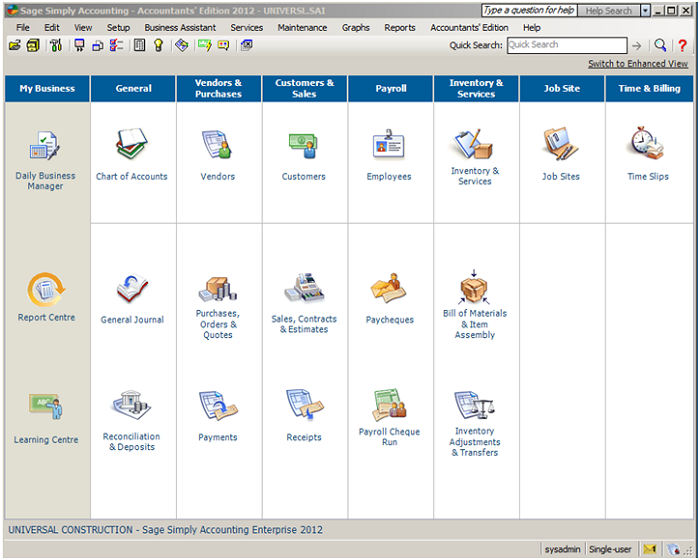700x560 pixels.
Task: Open the Accountants' Edition menu
Action: [x=469, y=28]
